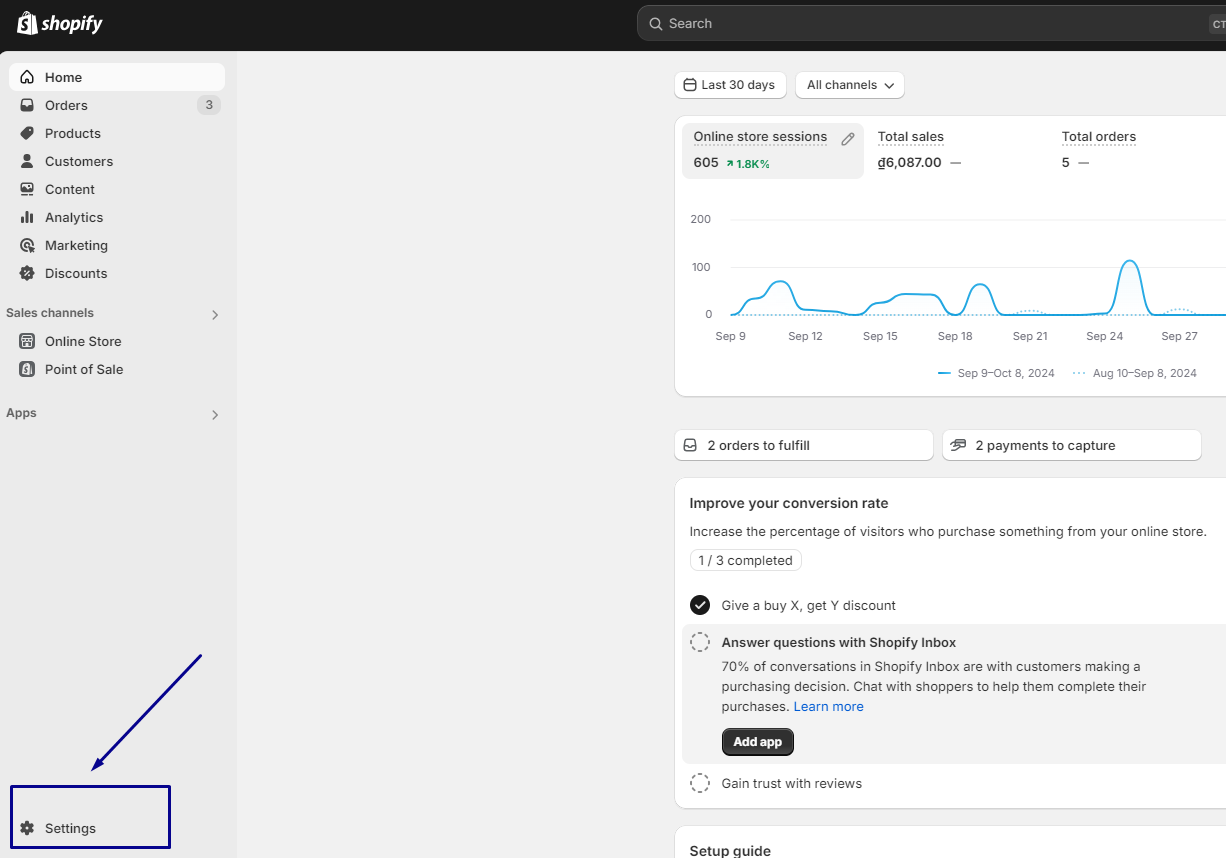1226x858 pixels.
Task: Mark Answer questions with Shopify Inbox circle
Action: click(x=700, y=643)
